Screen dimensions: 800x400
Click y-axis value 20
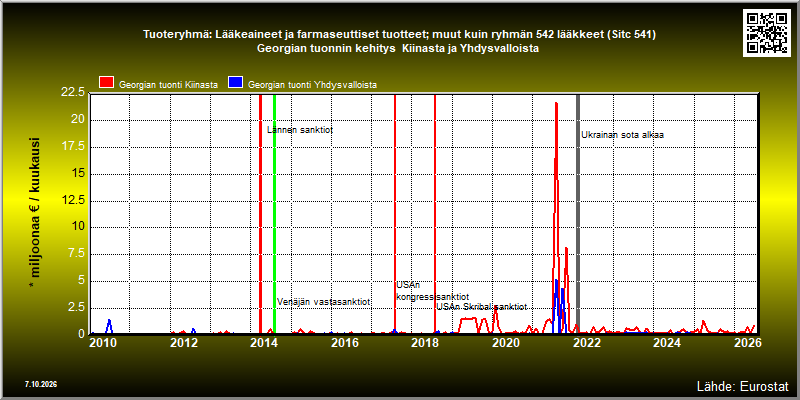[x=79, y=119]
